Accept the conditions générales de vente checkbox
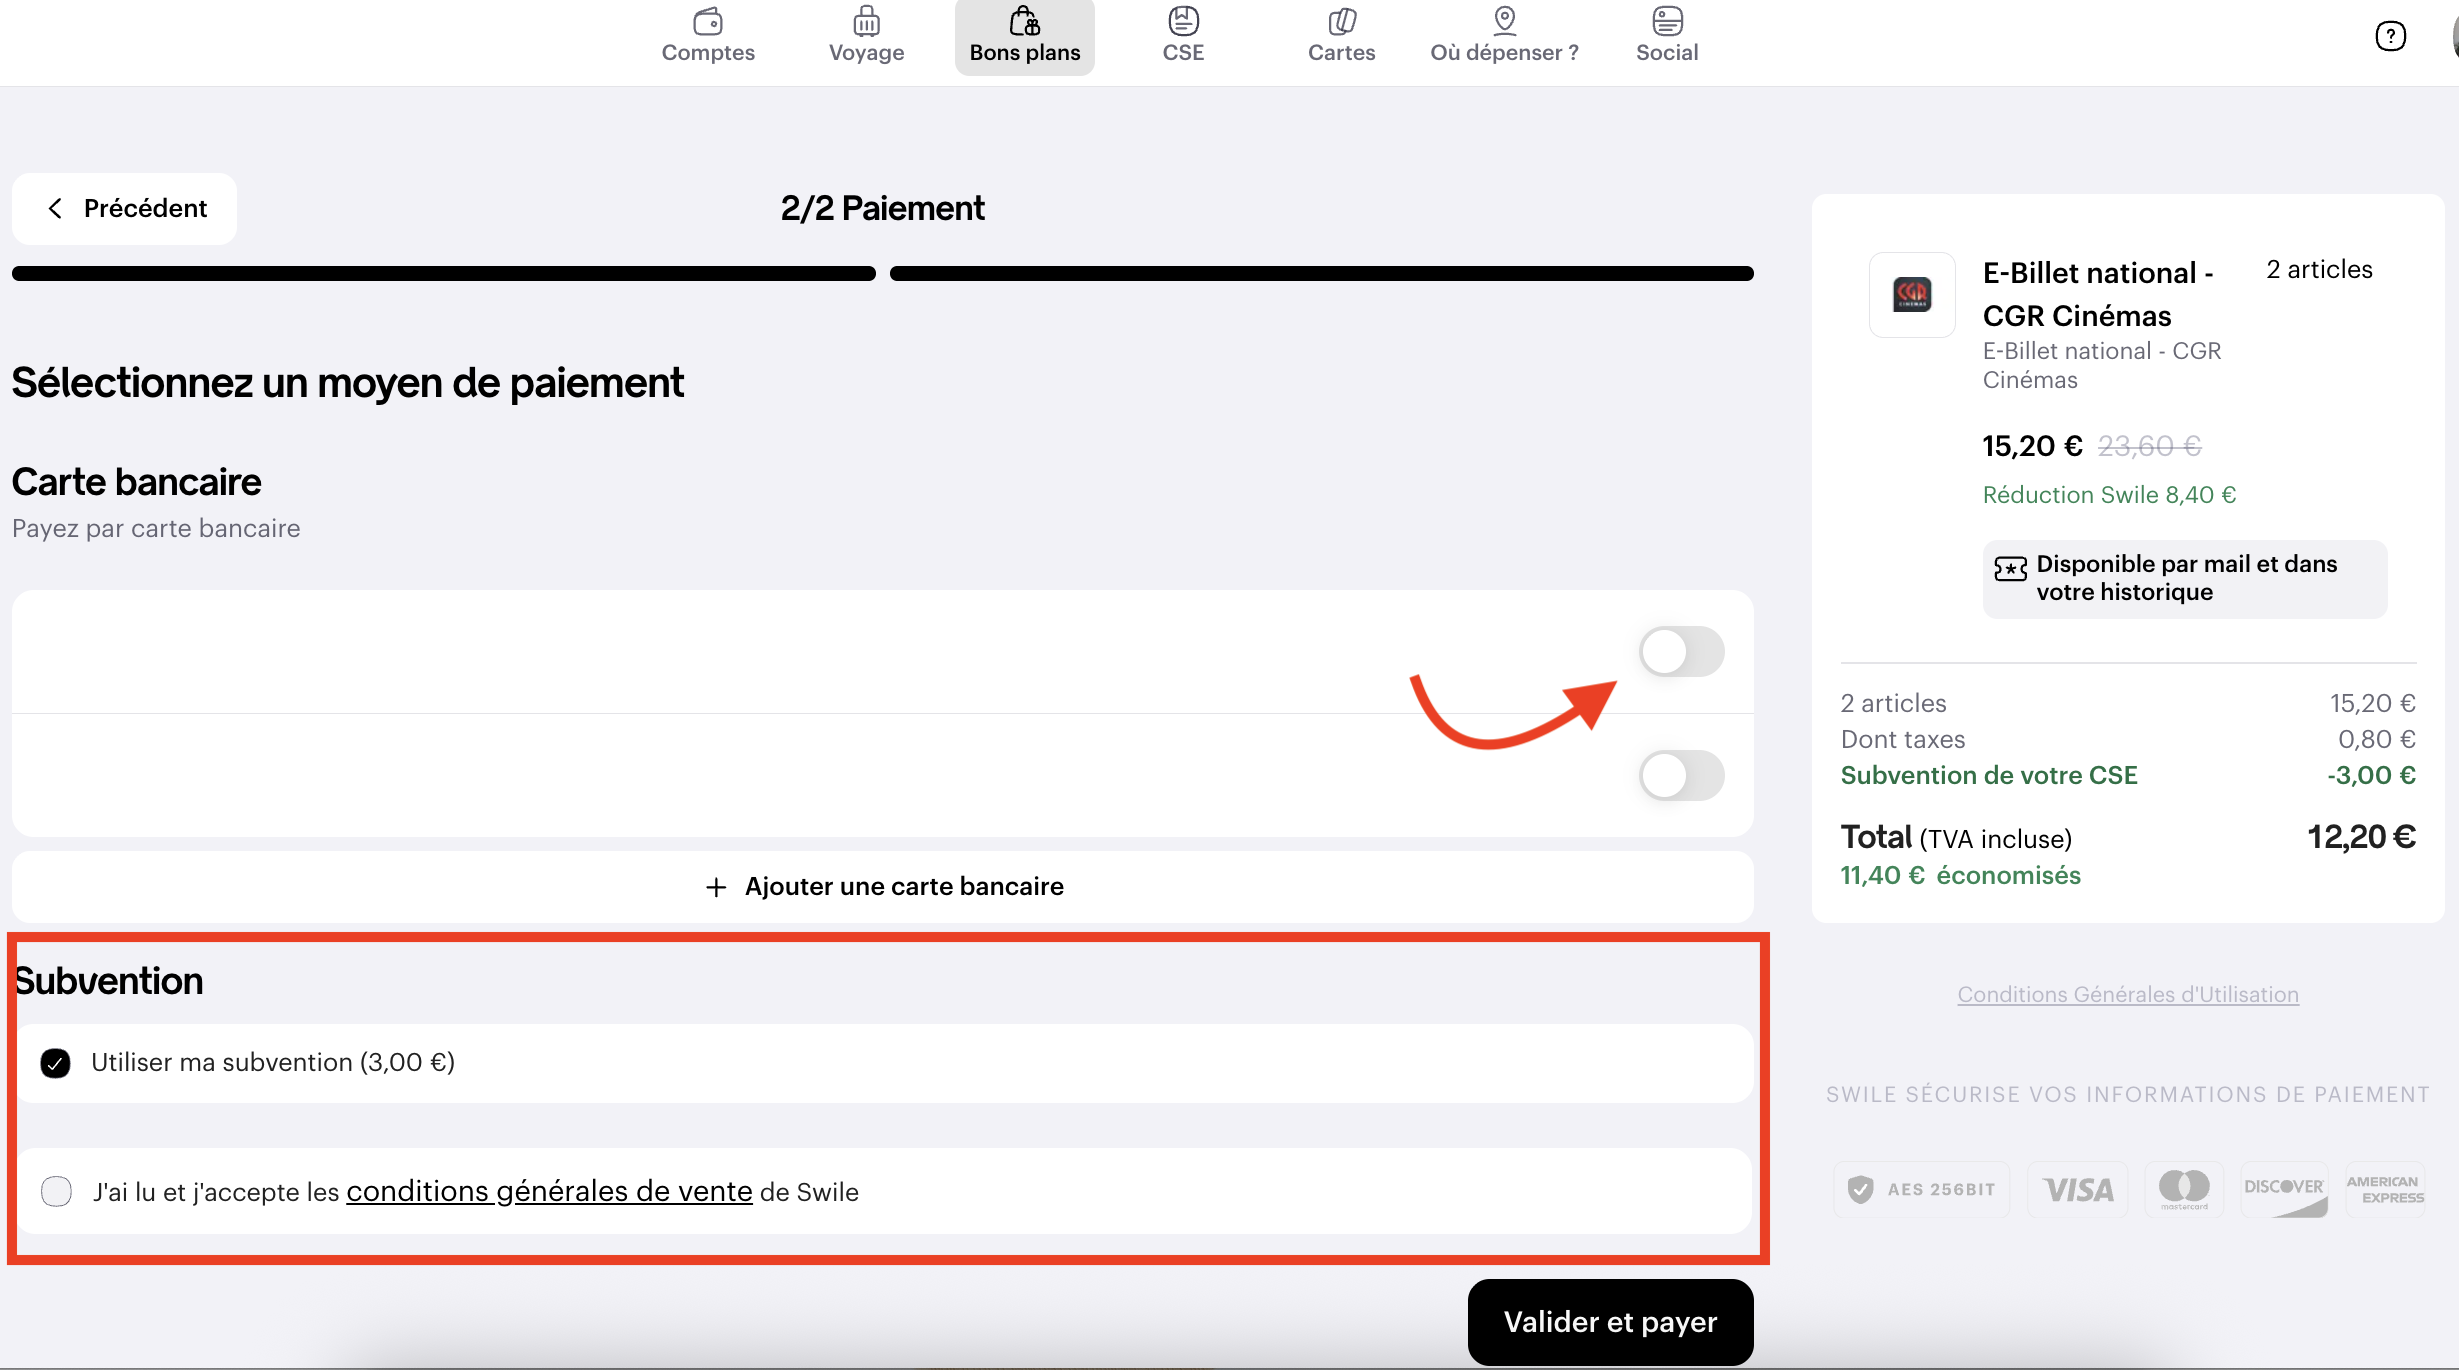Viewport: 2459px width, 1370px height. [x=56, y=1192]
